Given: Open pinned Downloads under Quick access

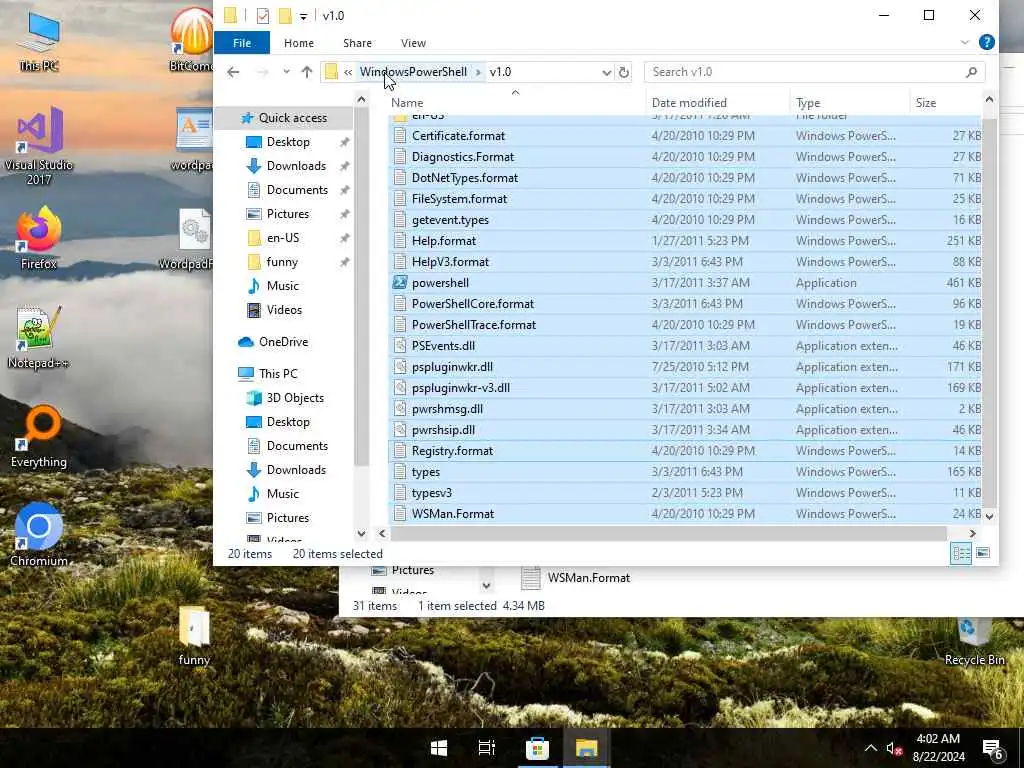Looking at the screenshot, I should coord(296,166).
